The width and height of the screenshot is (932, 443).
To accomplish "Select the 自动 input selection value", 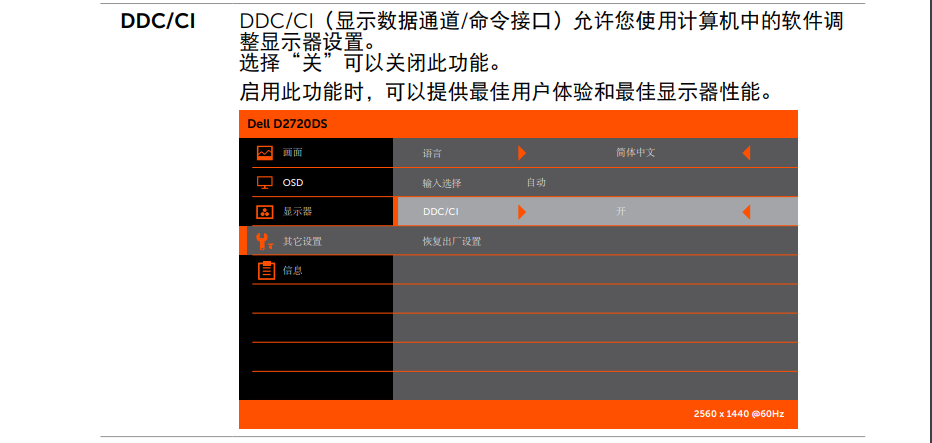I will (x=536, y=183).
